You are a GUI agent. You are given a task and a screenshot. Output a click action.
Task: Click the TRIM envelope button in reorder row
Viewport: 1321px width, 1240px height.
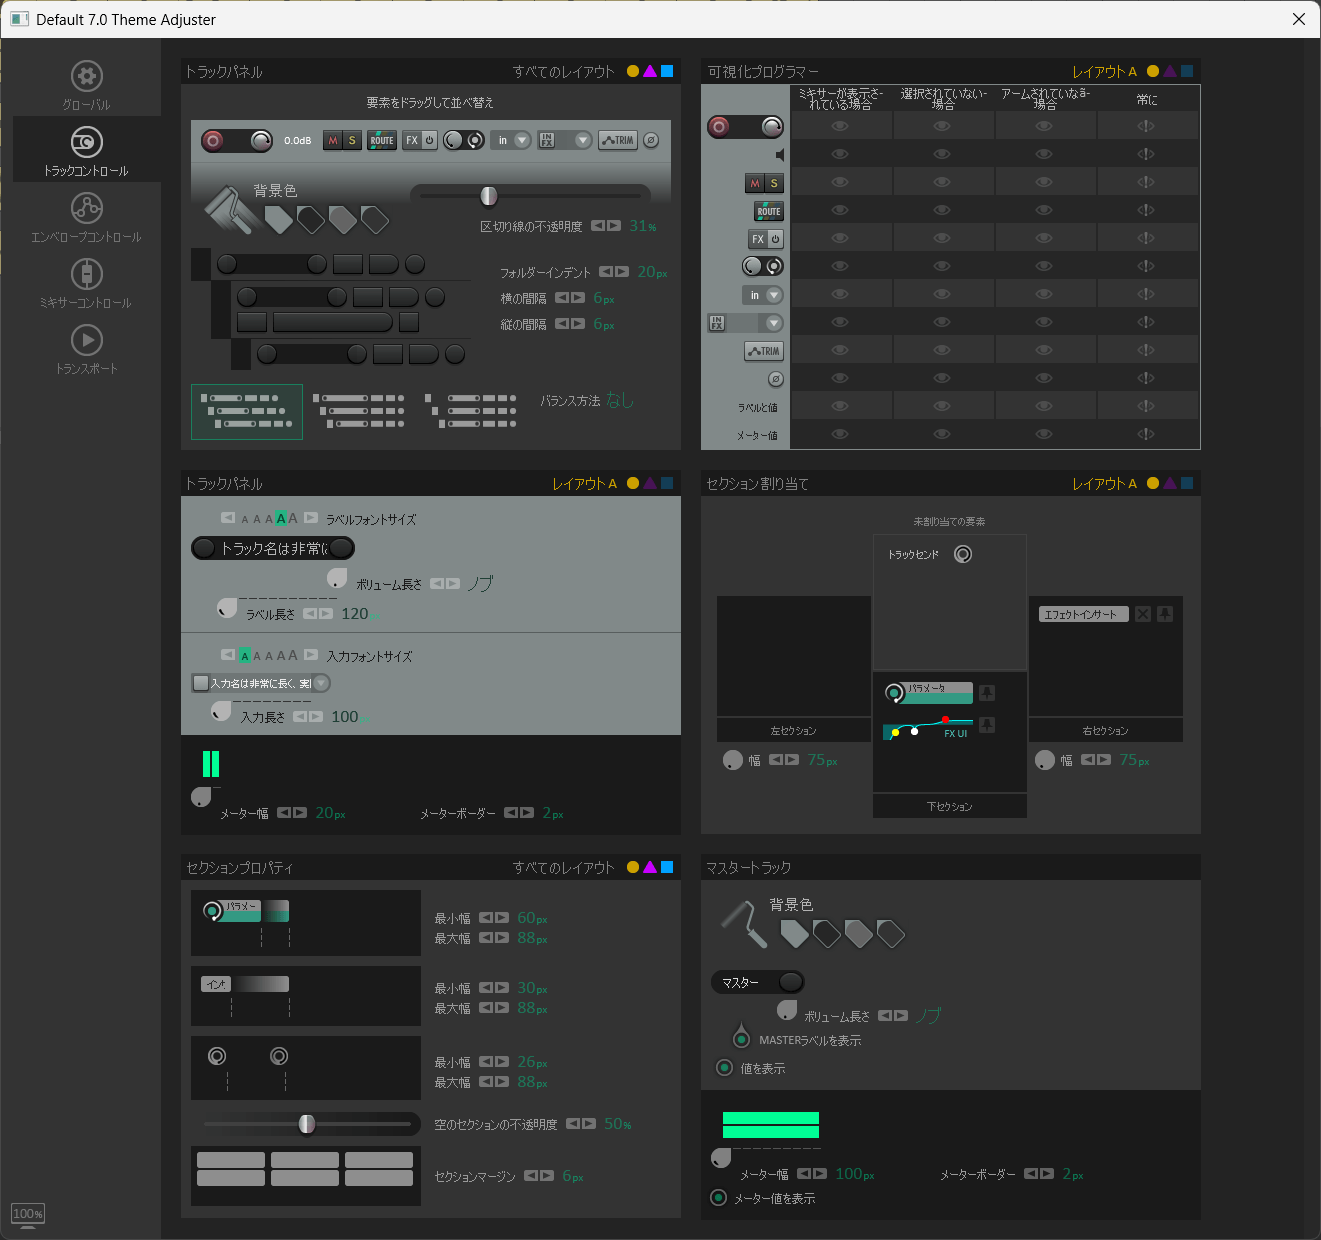618,141
